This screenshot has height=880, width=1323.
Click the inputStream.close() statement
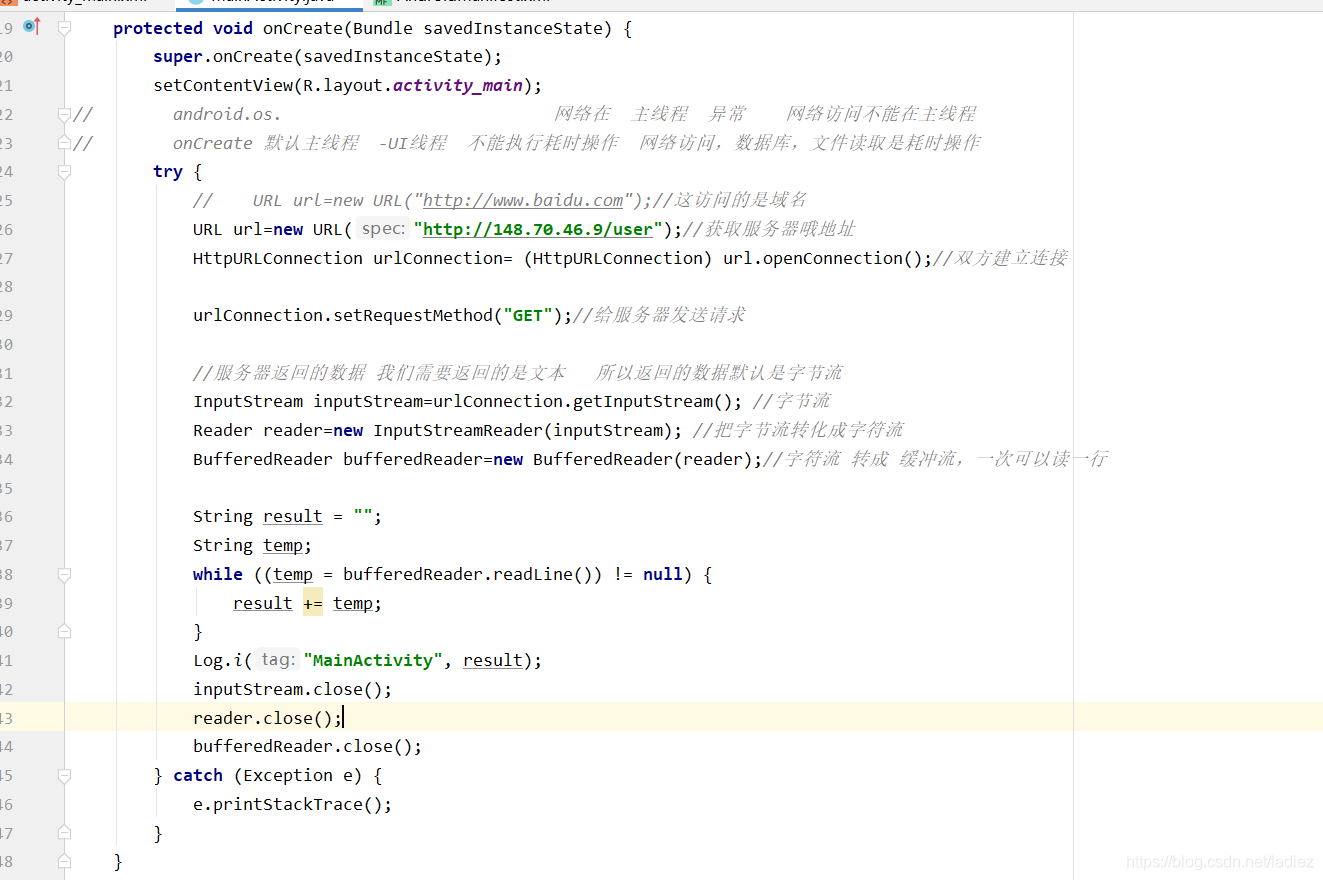292,690
